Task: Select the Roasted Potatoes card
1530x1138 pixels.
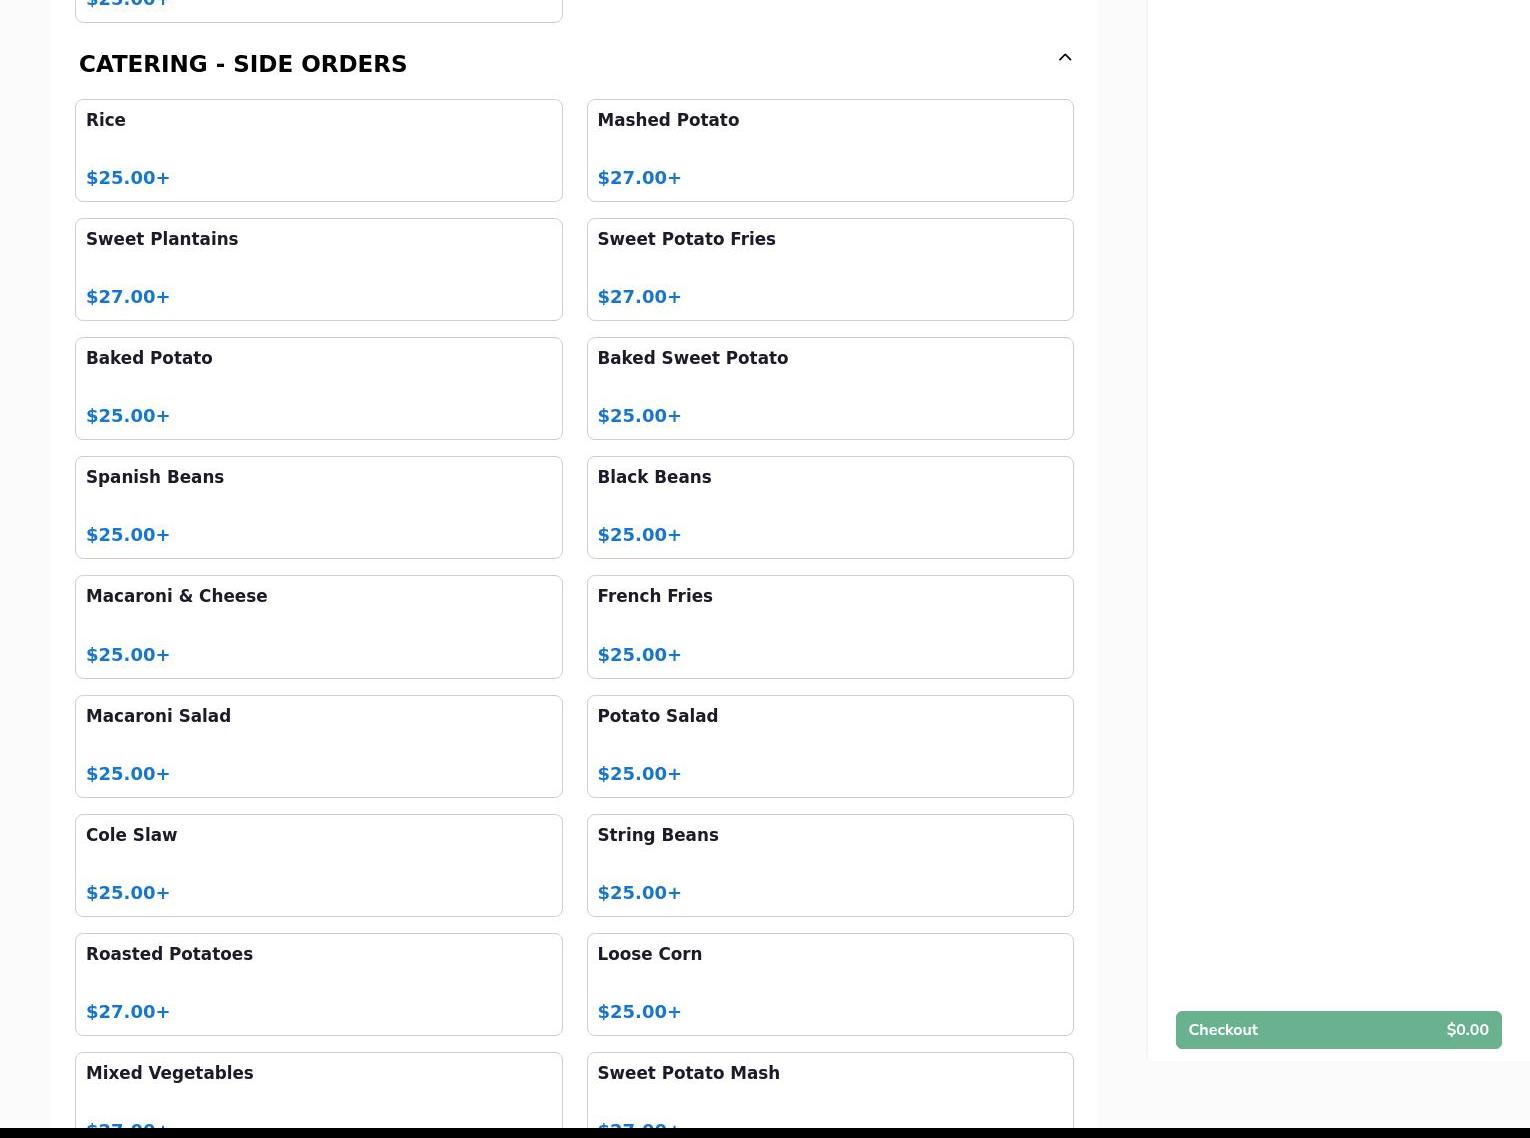Action: pos(319,984)
